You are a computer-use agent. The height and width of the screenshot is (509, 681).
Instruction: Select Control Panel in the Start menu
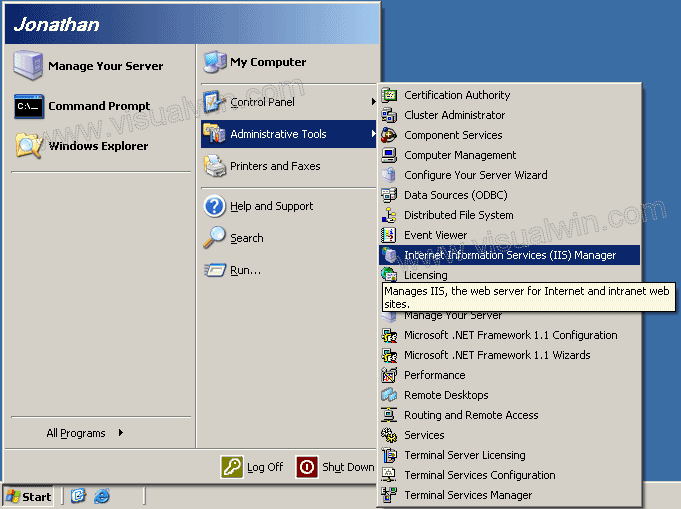(x=288, y=102)
